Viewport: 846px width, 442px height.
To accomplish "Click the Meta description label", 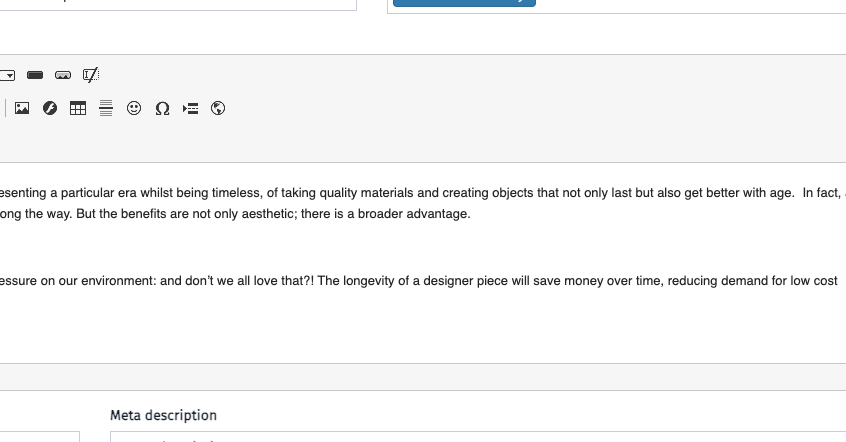I will click(163, 415).
